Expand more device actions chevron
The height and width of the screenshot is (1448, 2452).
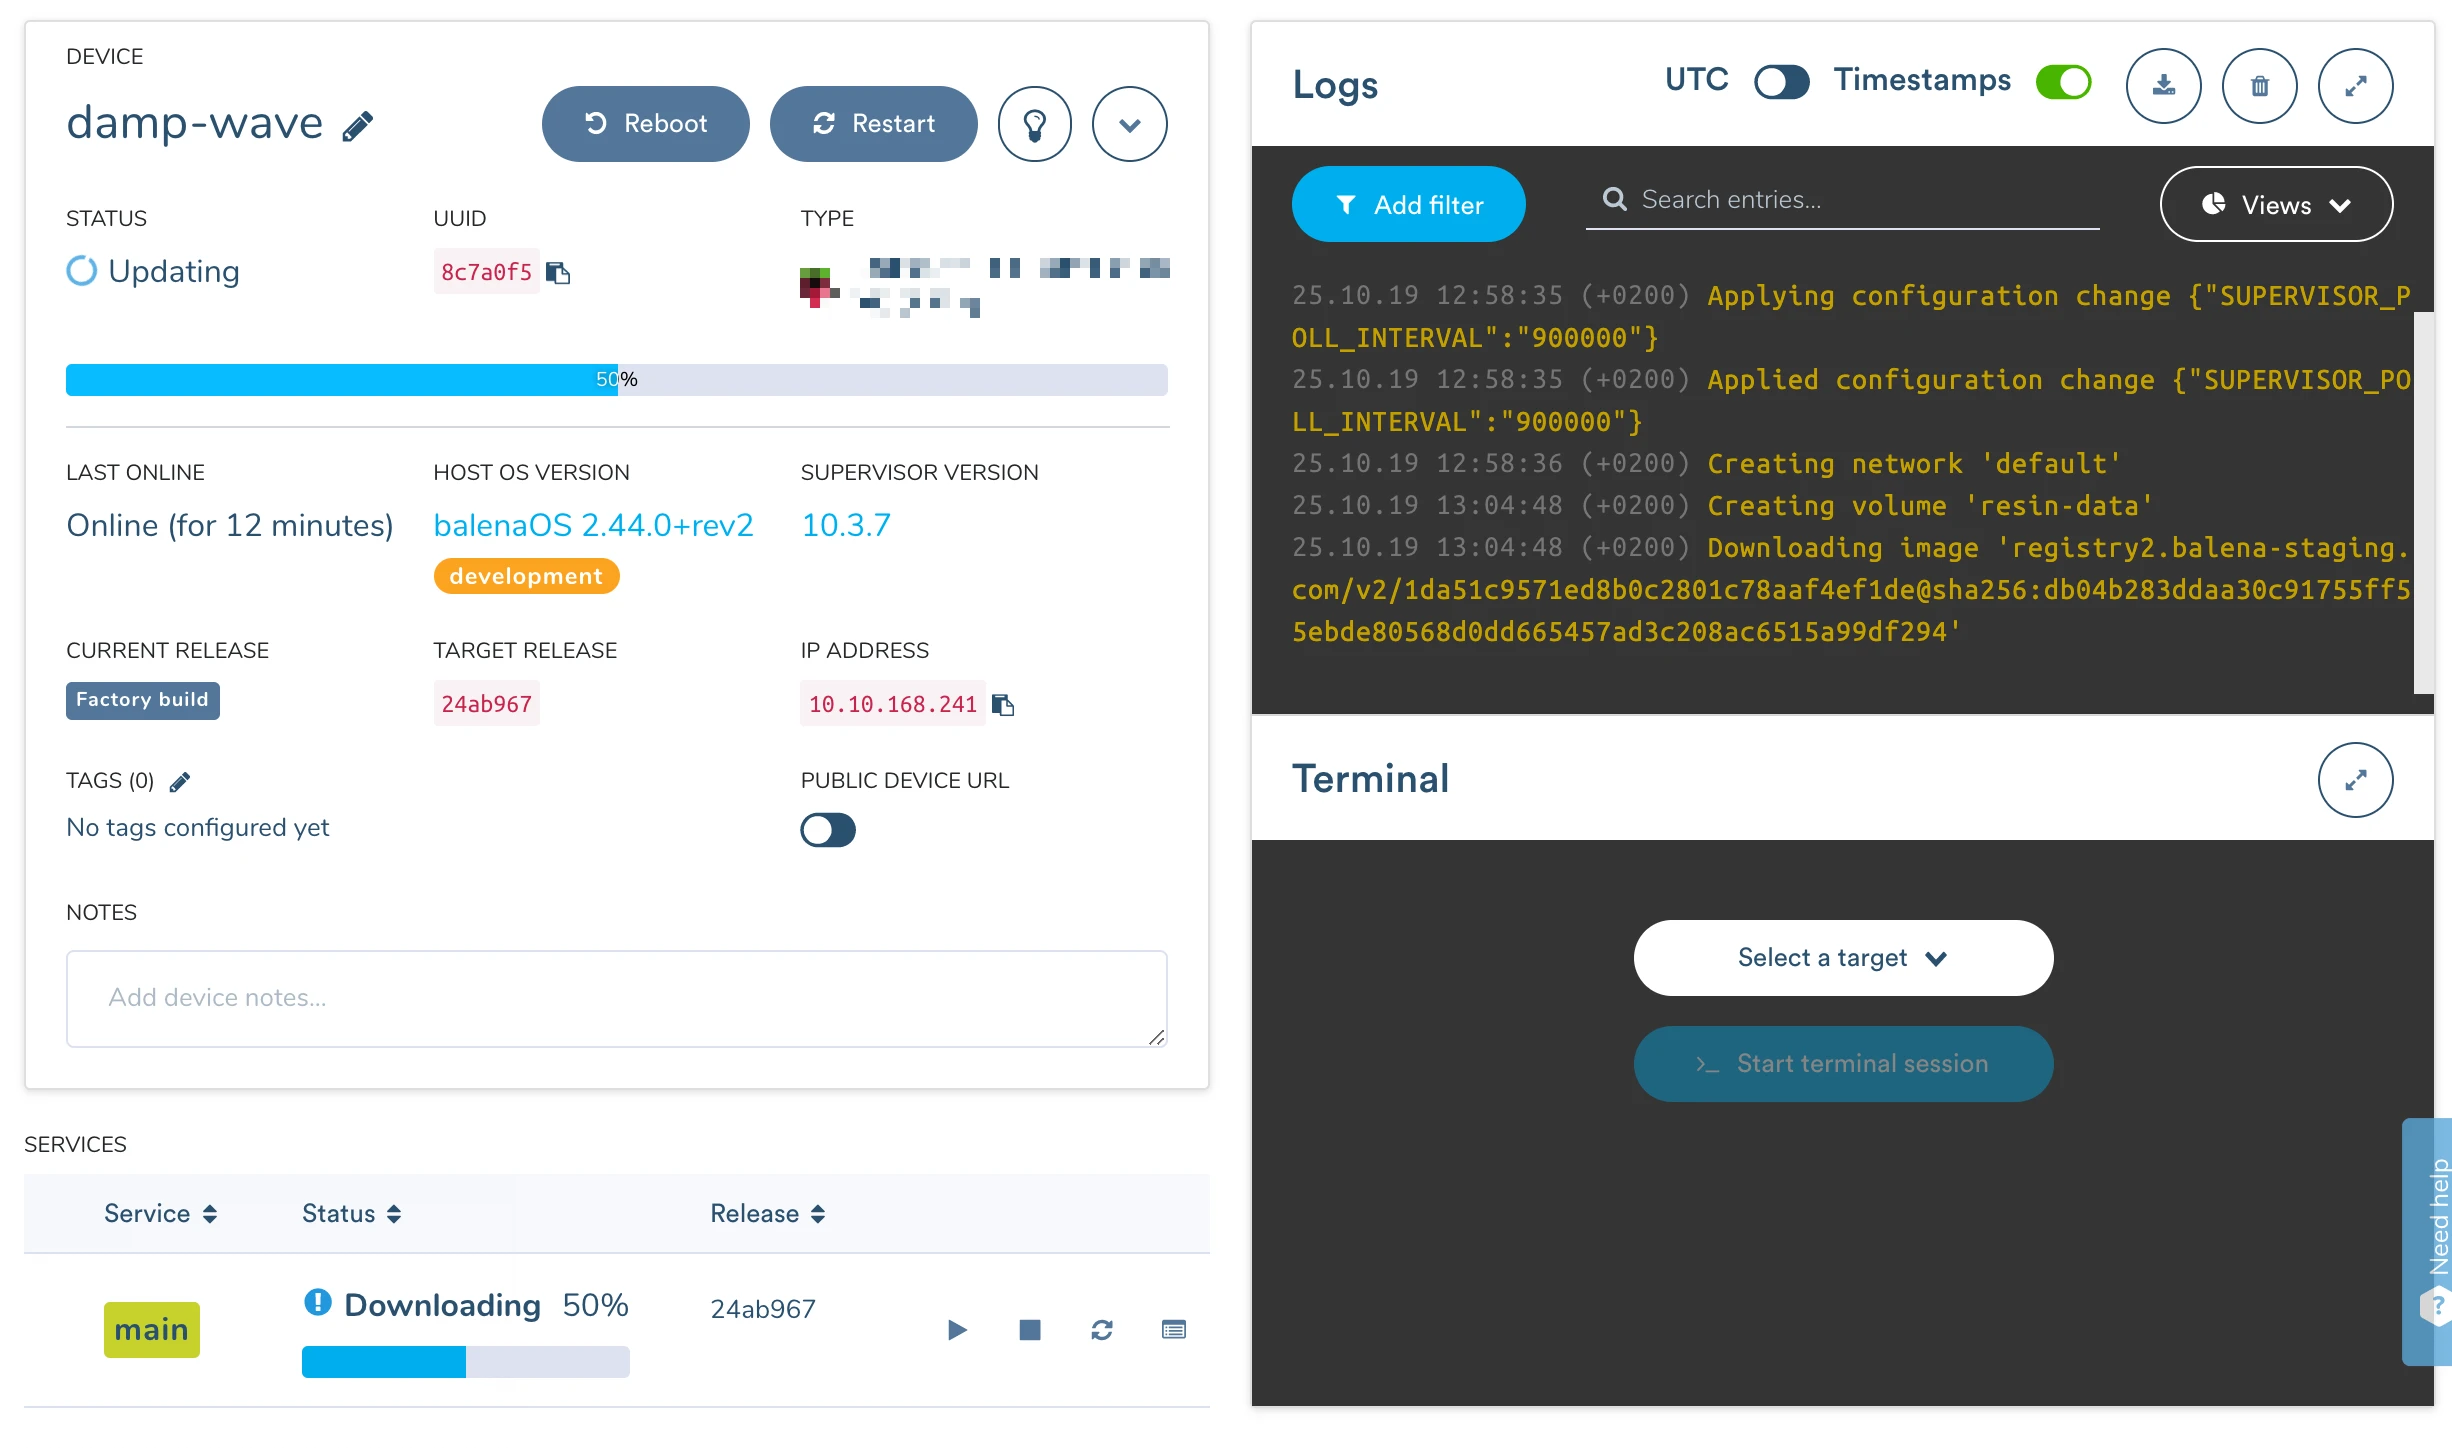coord(1129,123)
